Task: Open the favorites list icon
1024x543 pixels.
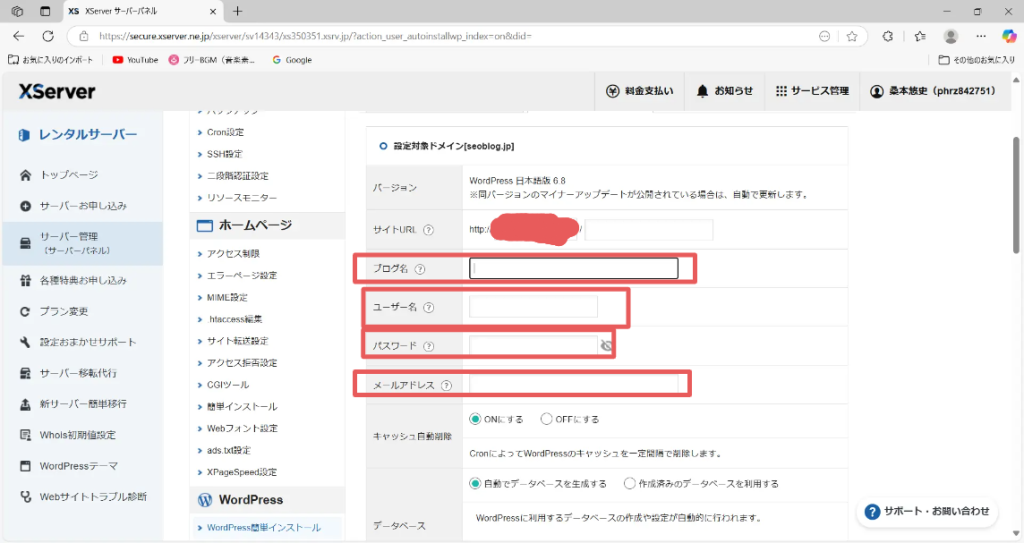Action: point(920,36)
